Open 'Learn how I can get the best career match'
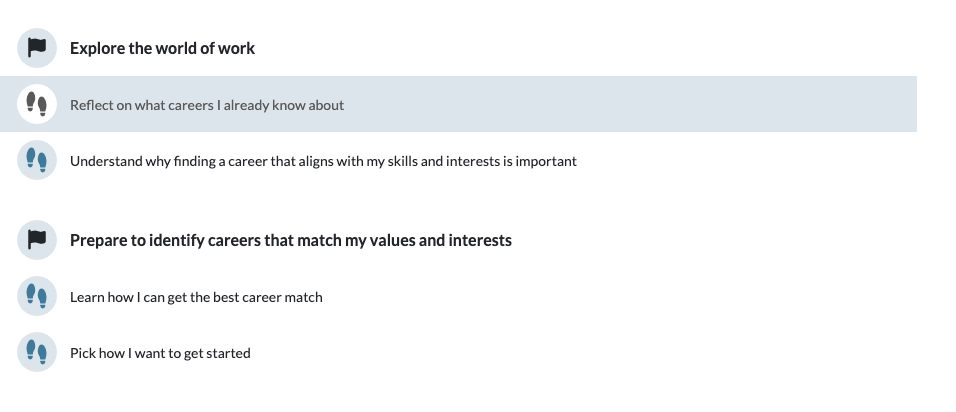Screen dimensions: 956x412 [x=196, y=297]
